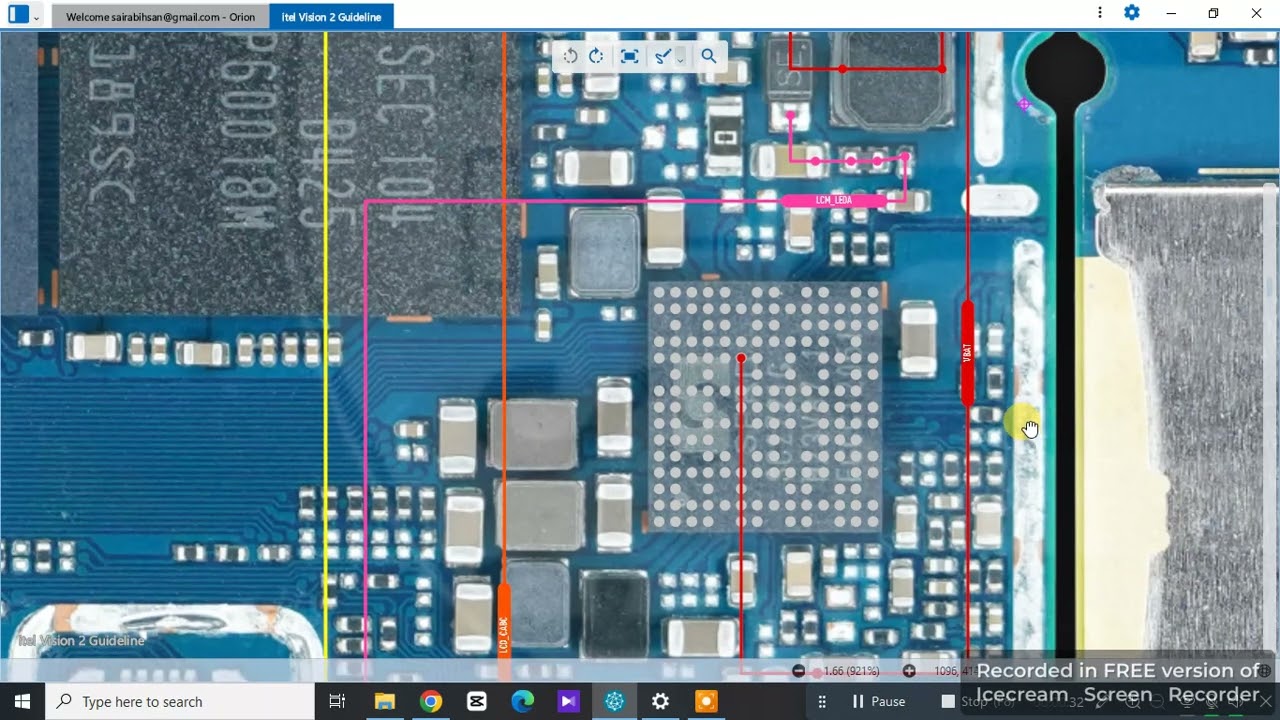Viewport: 1280px width, 720px height.
Task: Select the freehand draw tool
Action: click(x=661, y=56)
